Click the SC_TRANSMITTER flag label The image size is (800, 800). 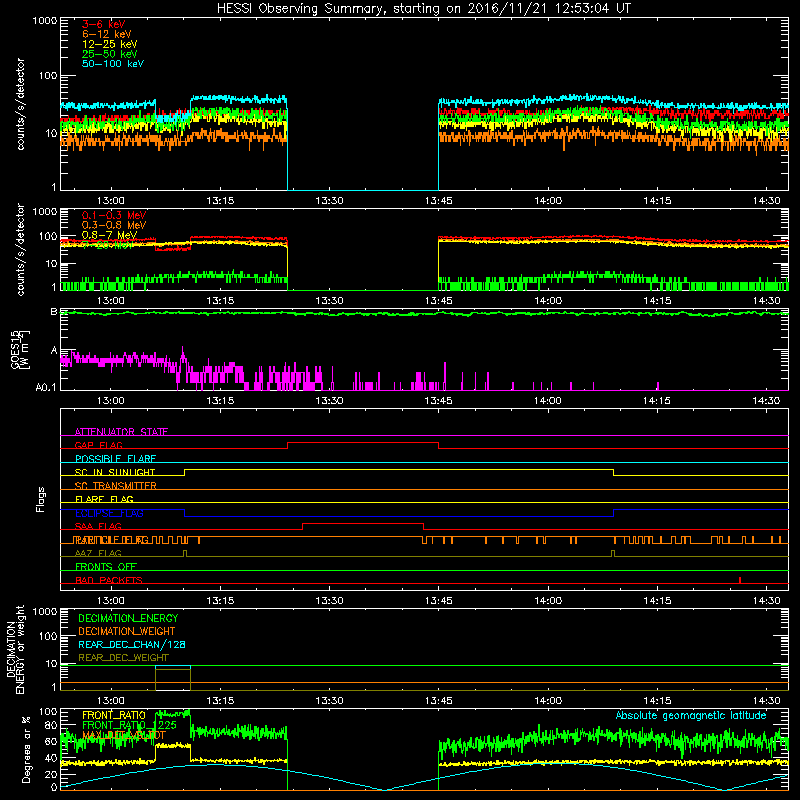coord(116,486)
